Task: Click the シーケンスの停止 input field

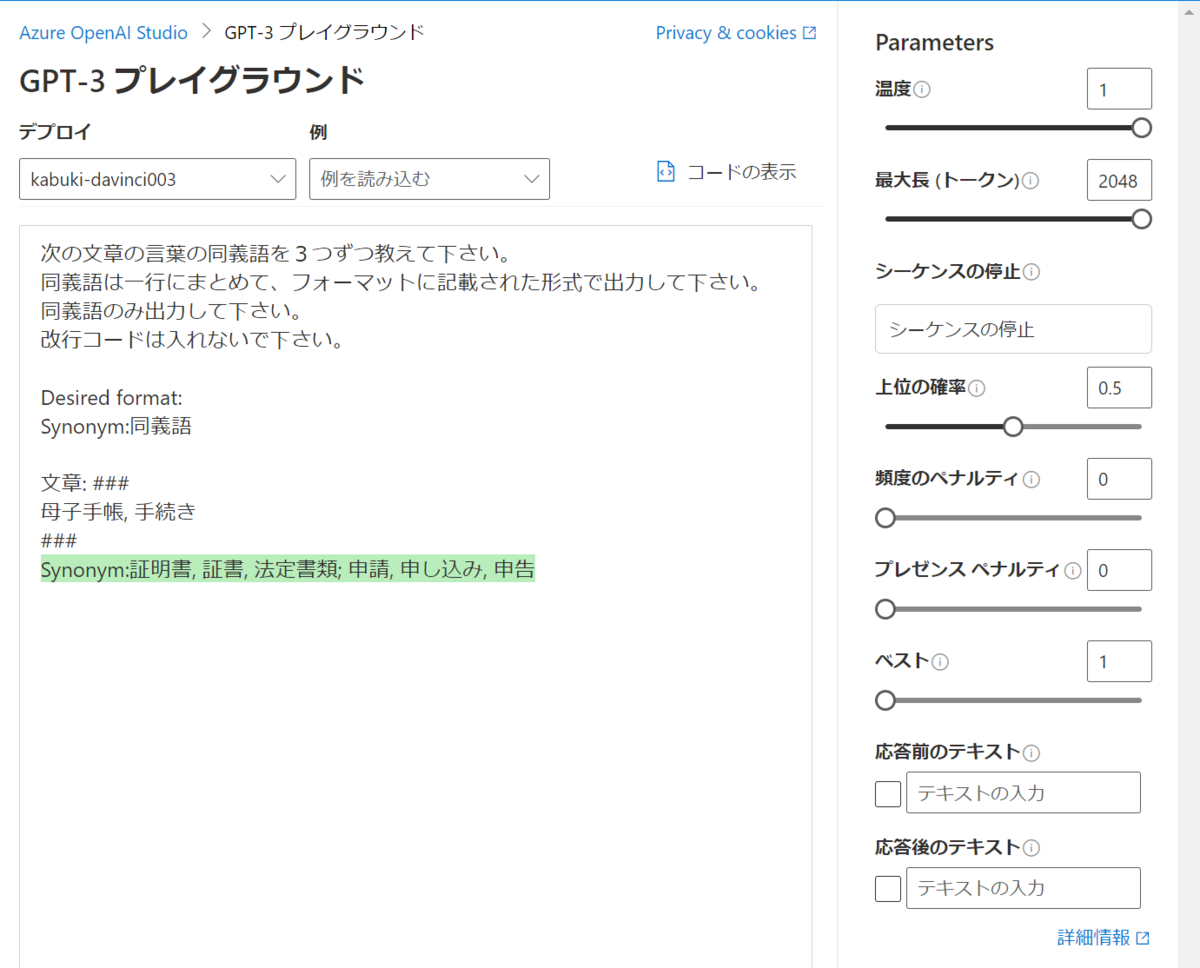Action: pyautogui.click(x=1013, y=329)
